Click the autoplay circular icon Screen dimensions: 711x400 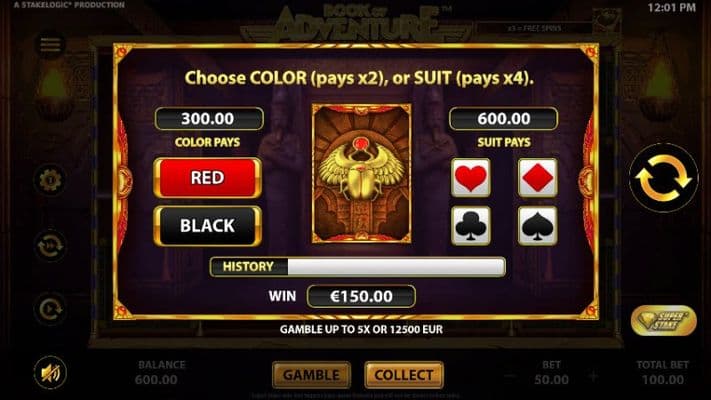50,309
